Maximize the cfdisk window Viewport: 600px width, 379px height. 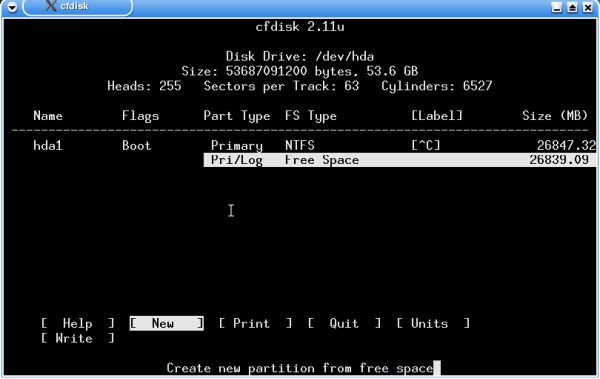(x=572, y=7)
